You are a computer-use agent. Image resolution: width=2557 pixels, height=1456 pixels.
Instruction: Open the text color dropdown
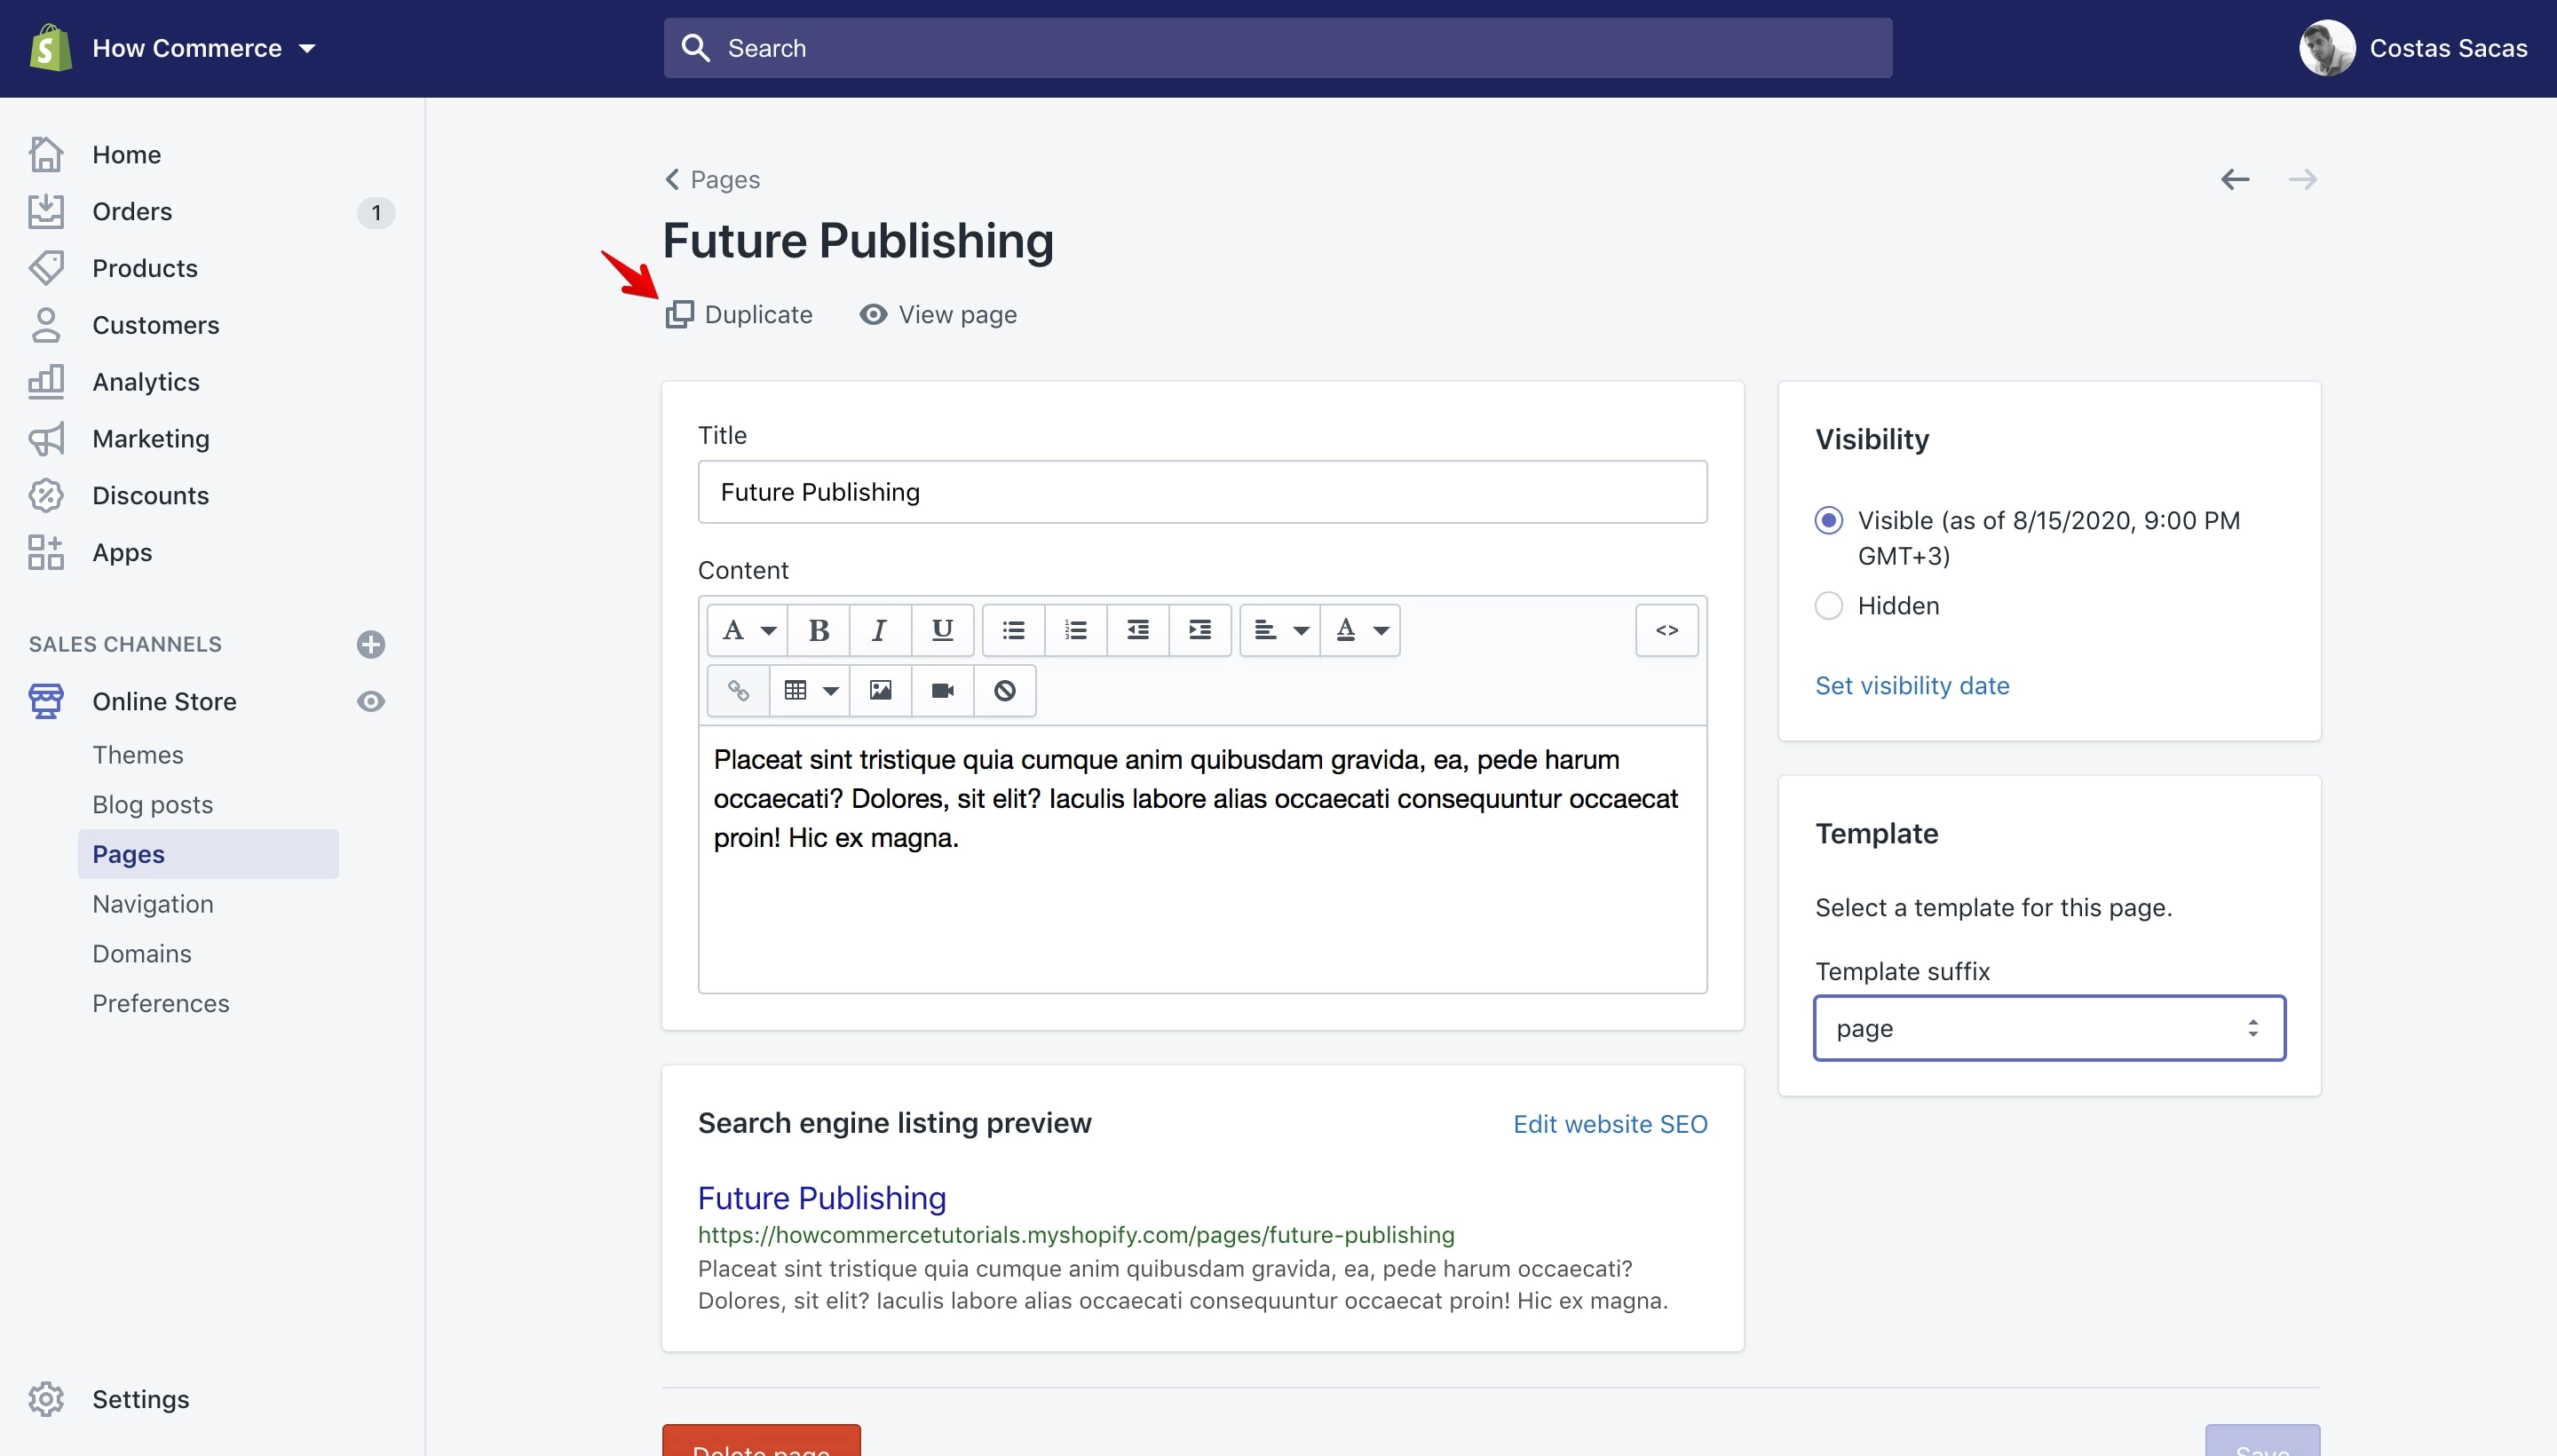click(x=1360, y=630)
